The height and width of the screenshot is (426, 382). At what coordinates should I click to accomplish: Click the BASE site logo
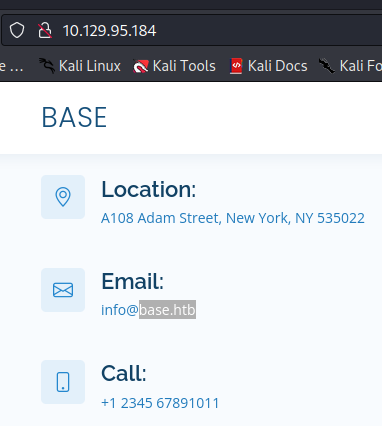tap(74, 117)
